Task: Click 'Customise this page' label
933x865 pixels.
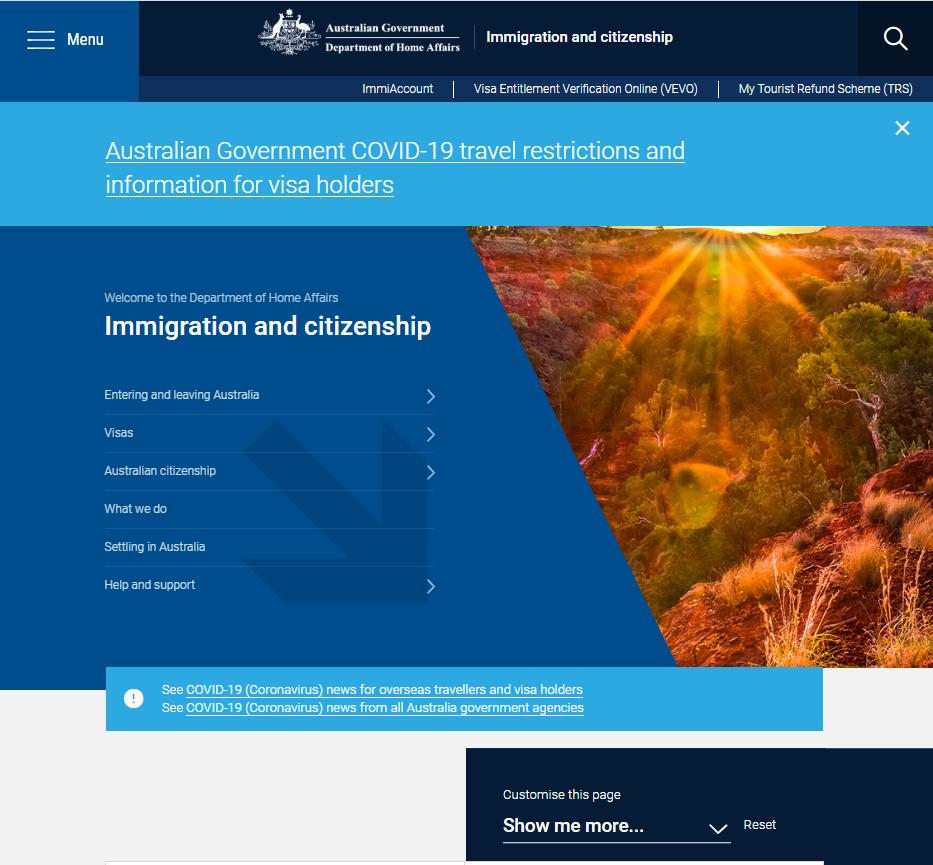Action: click(561, 795)
